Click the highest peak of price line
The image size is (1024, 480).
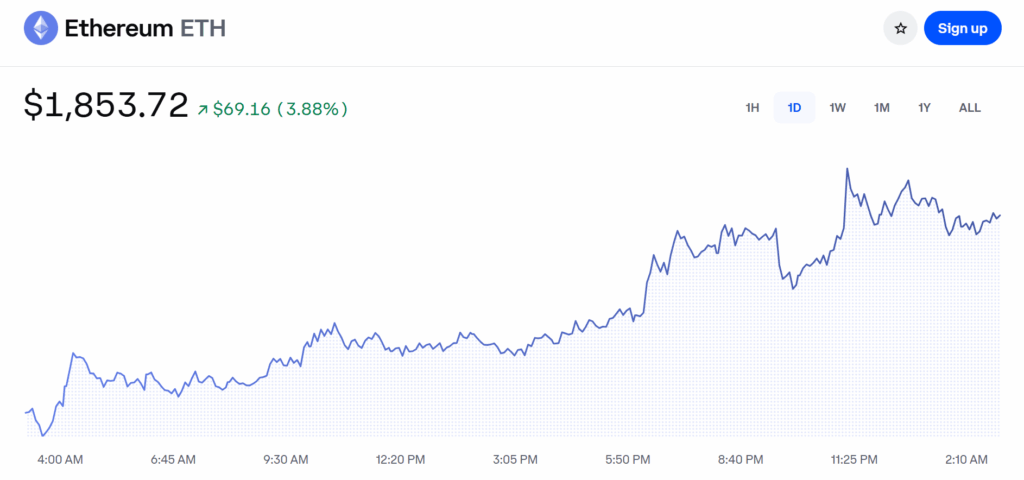coord(847,169)
